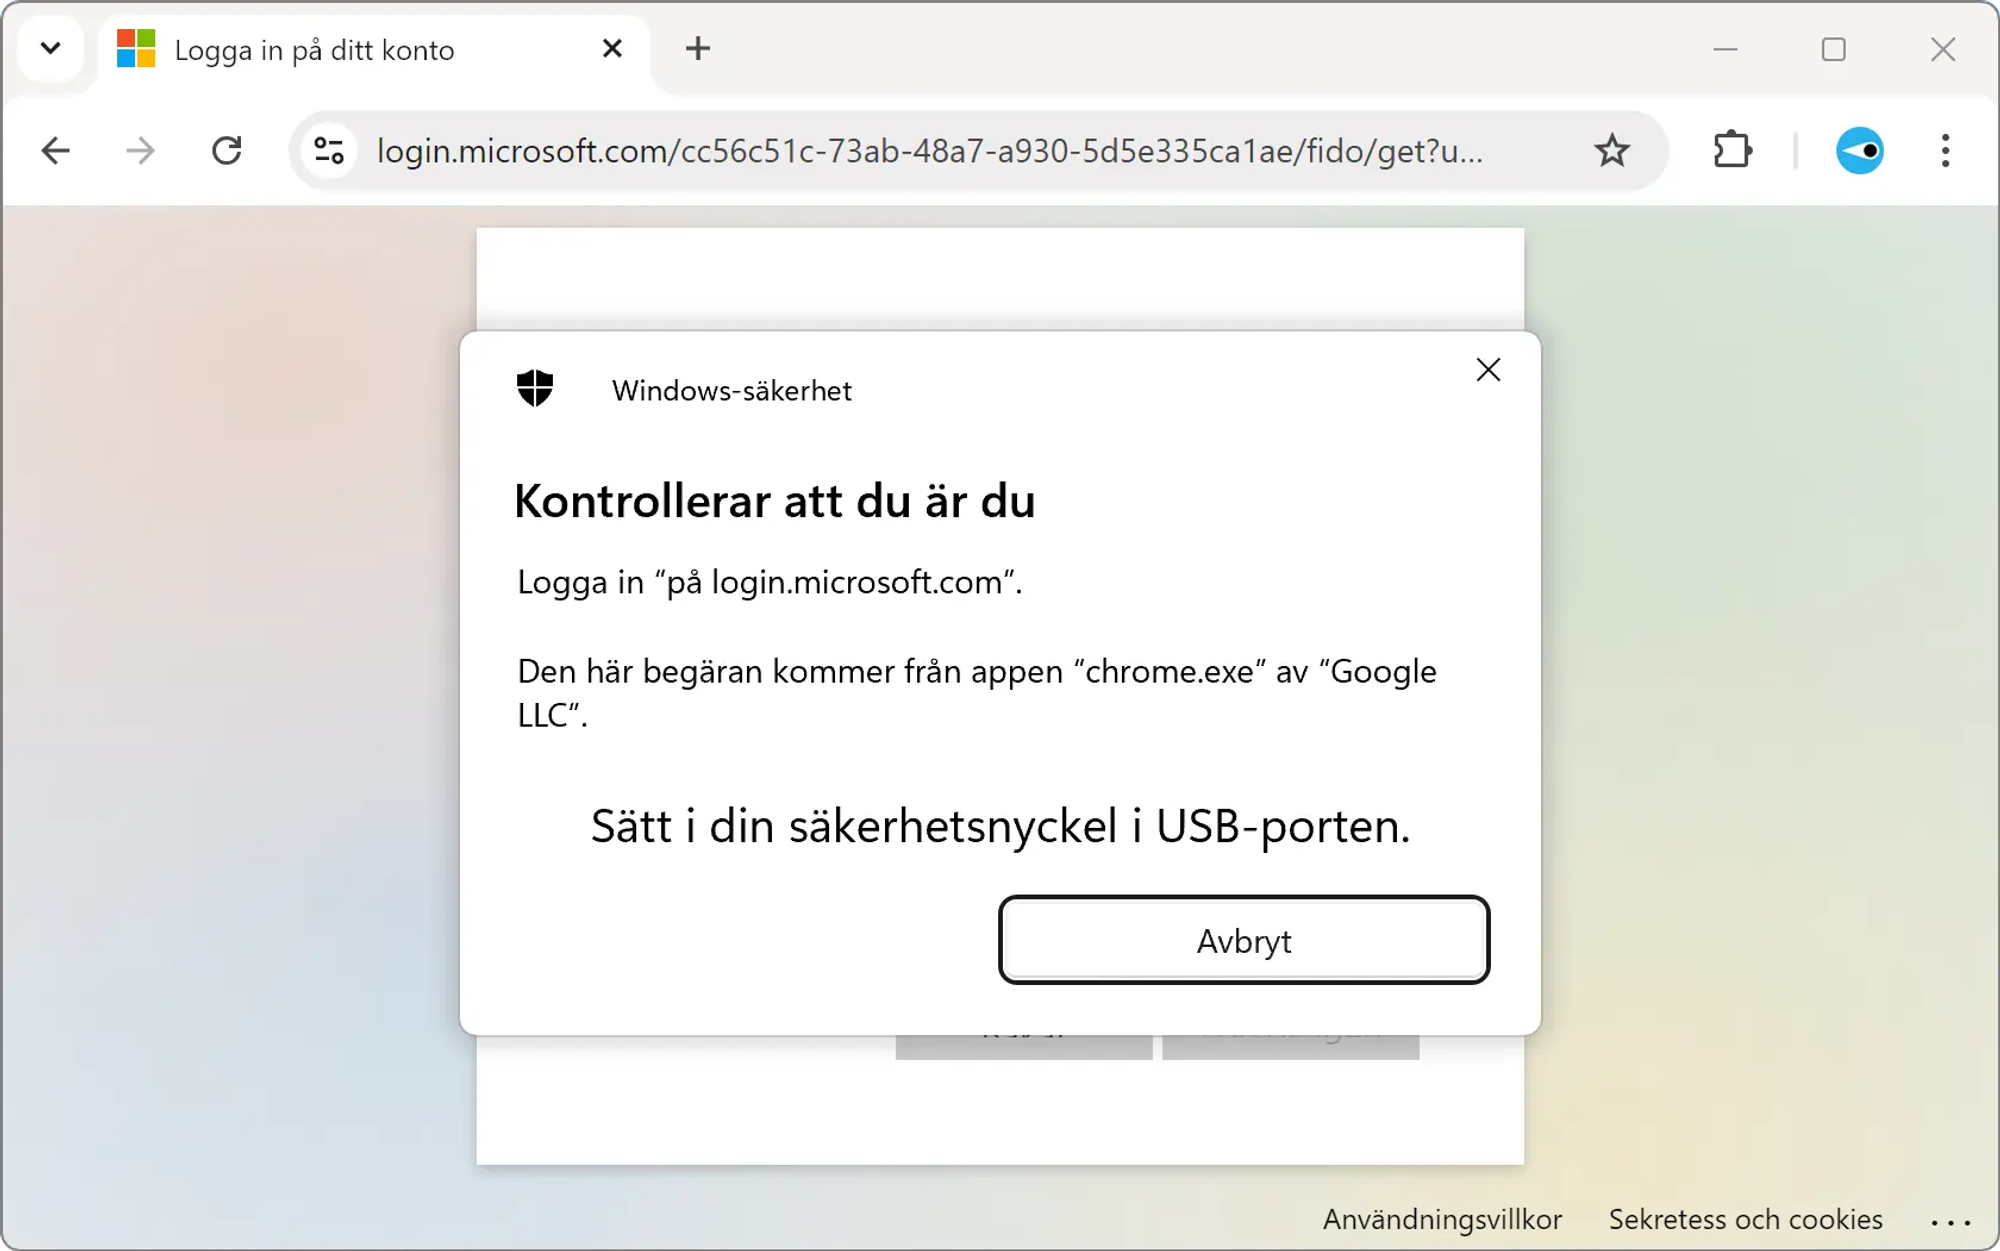Open the Sekretess och cookies link
This screenshot has height=1251, width=2000.
(x=1745, y=1219)
